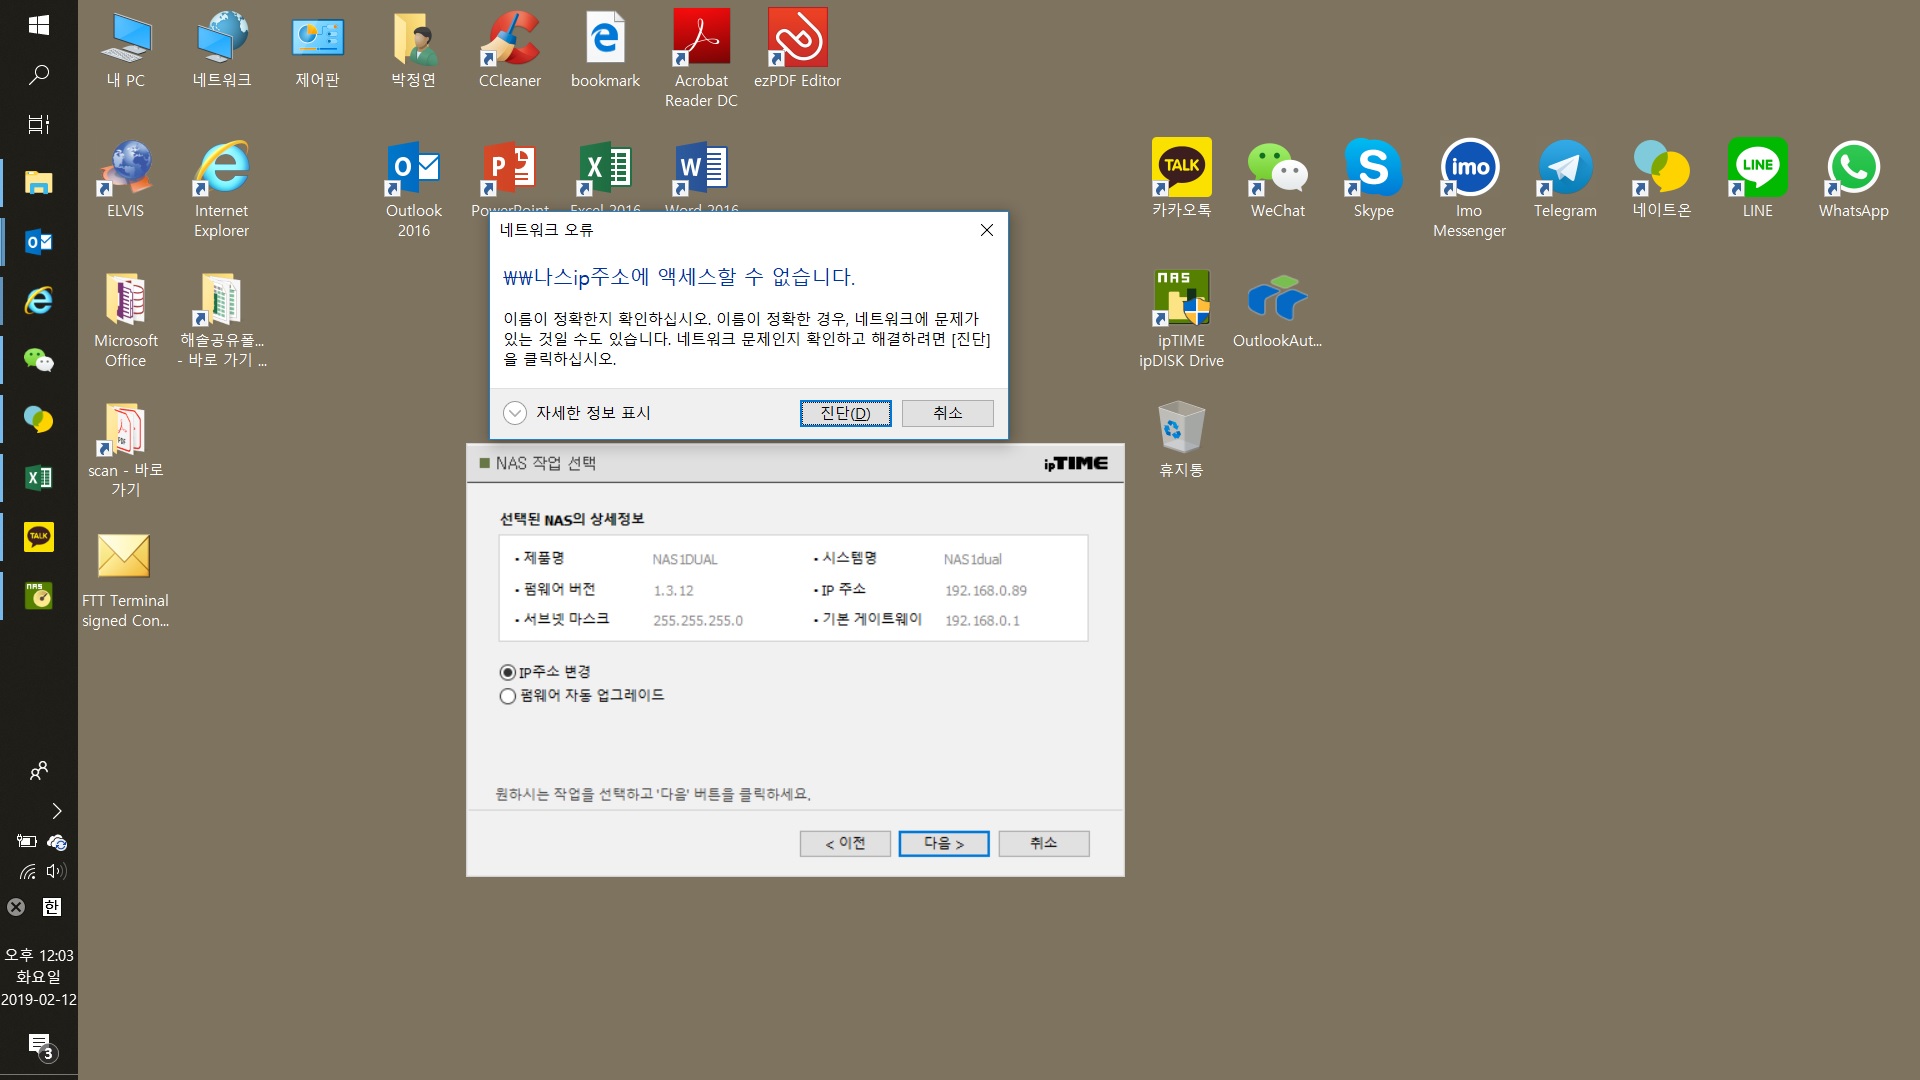1920x1080 pixels.
Task: Open the CCleaner desktop icon
Action: pyautogui.click(x=509, y=49)
